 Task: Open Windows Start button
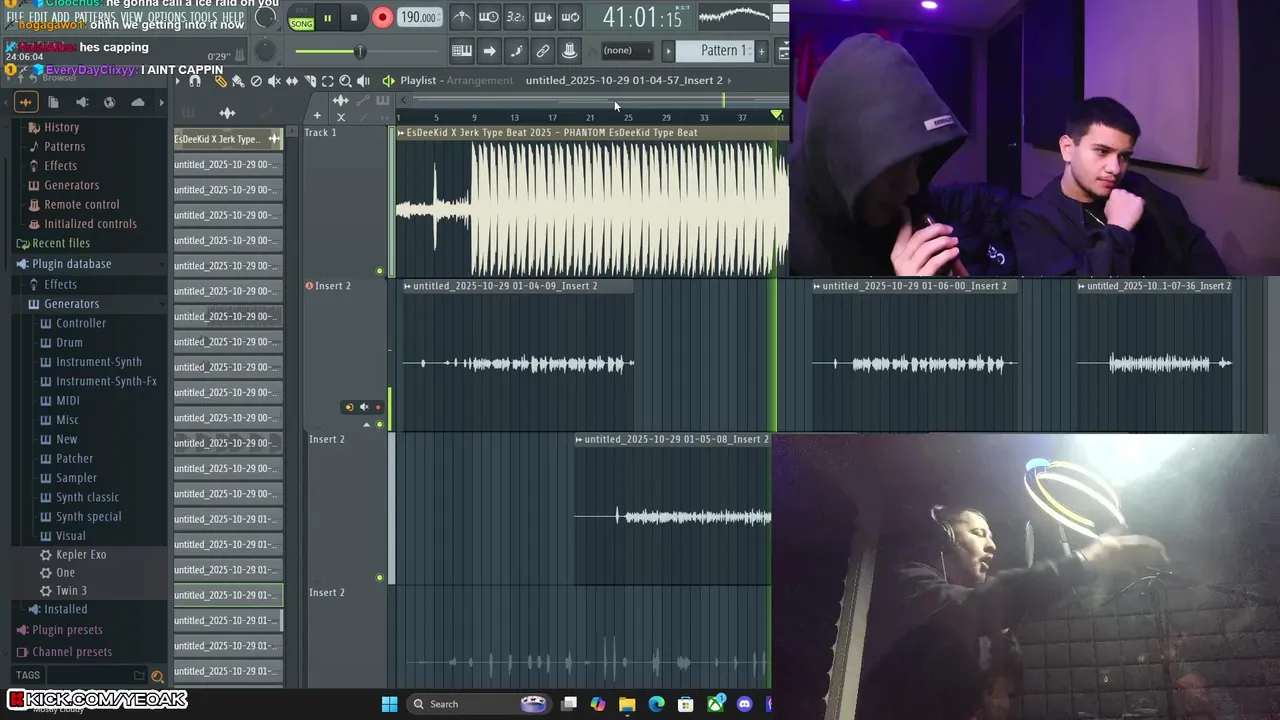[x=389, y=704]
